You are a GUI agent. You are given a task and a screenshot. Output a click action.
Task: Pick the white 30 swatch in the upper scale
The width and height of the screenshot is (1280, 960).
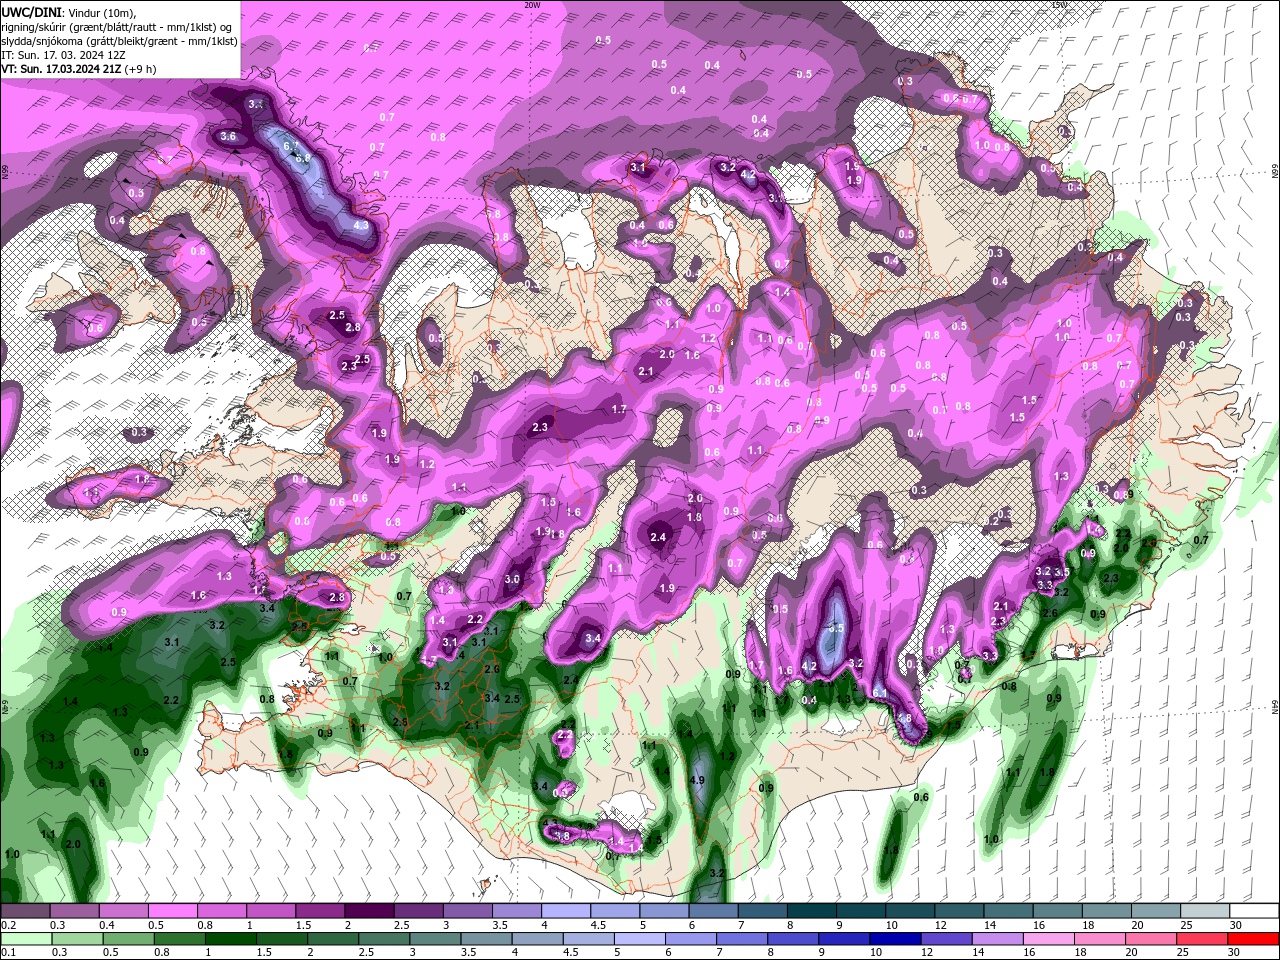(1255, 910)
